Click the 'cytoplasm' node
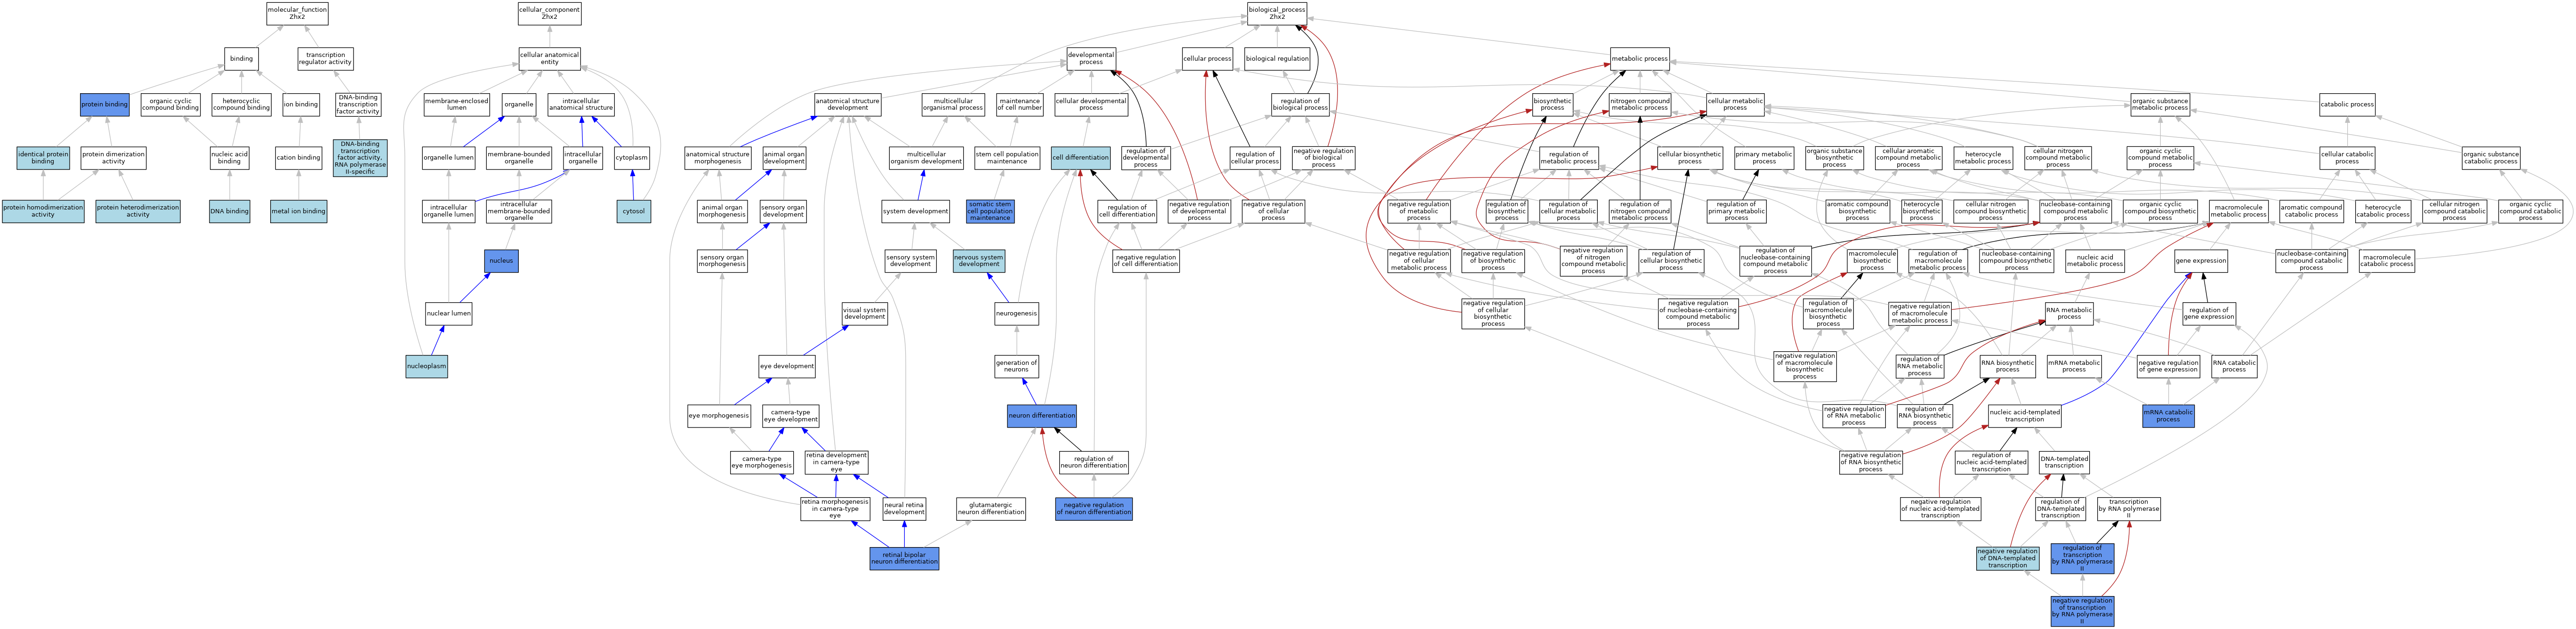Image resolution: width=2576 pixels, height=629 pixels. coord(632,158)
